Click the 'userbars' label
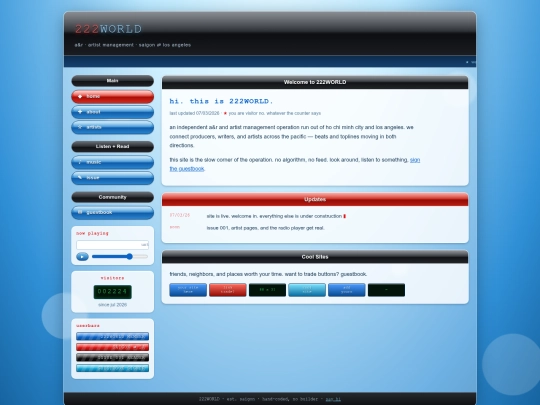Viewport: 540px width, 405px height. coord(88,326)
